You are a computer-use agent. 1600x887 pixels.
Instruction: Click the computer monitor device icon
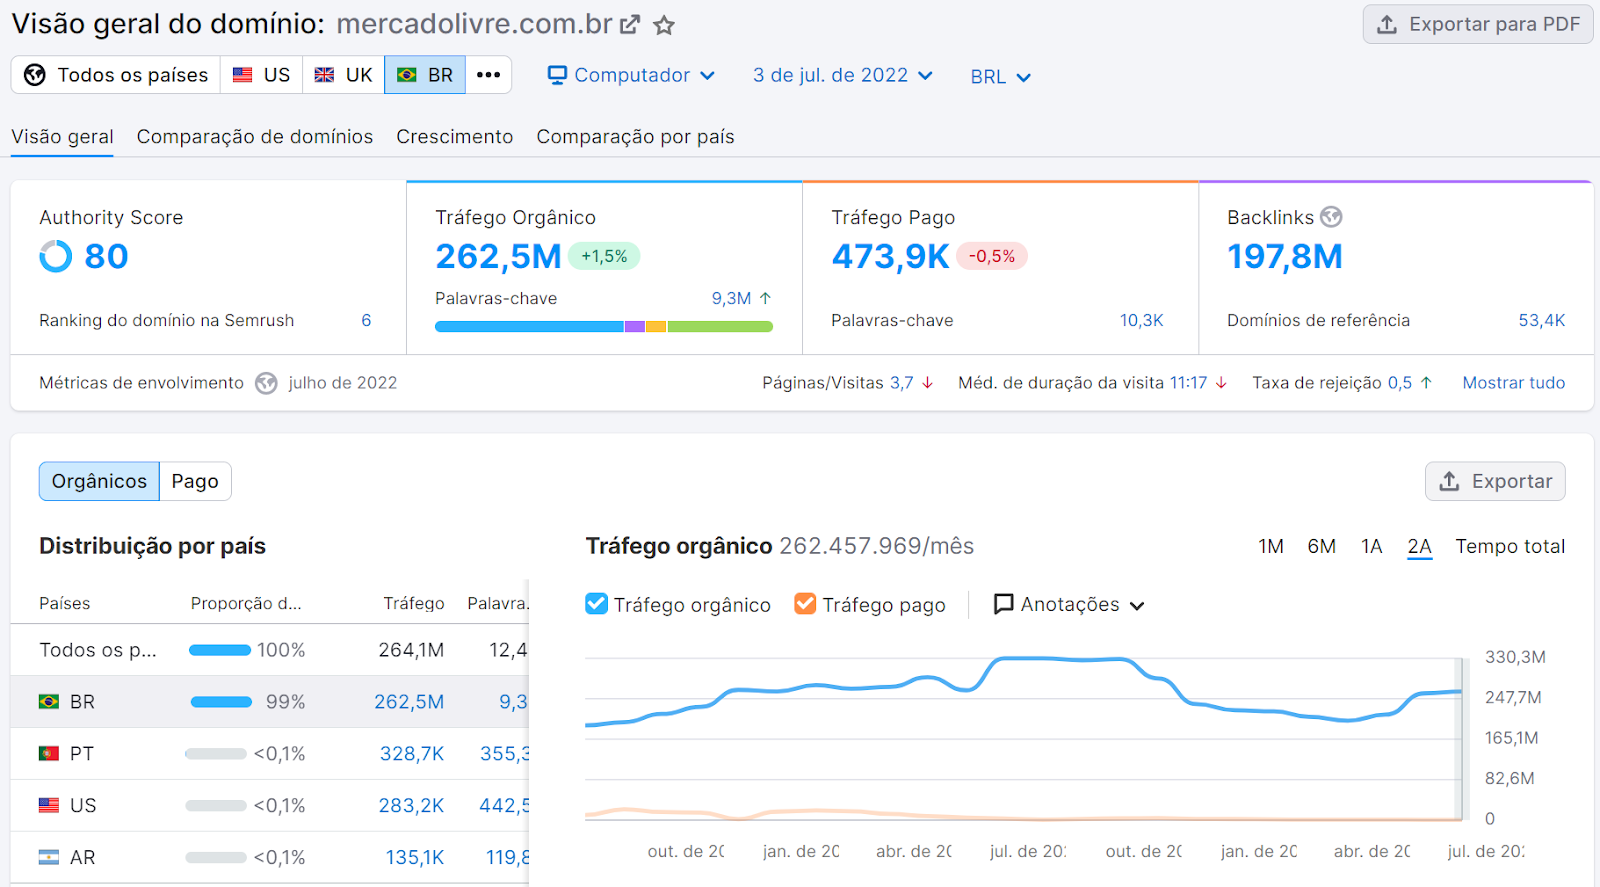click(x=557, y=75)
